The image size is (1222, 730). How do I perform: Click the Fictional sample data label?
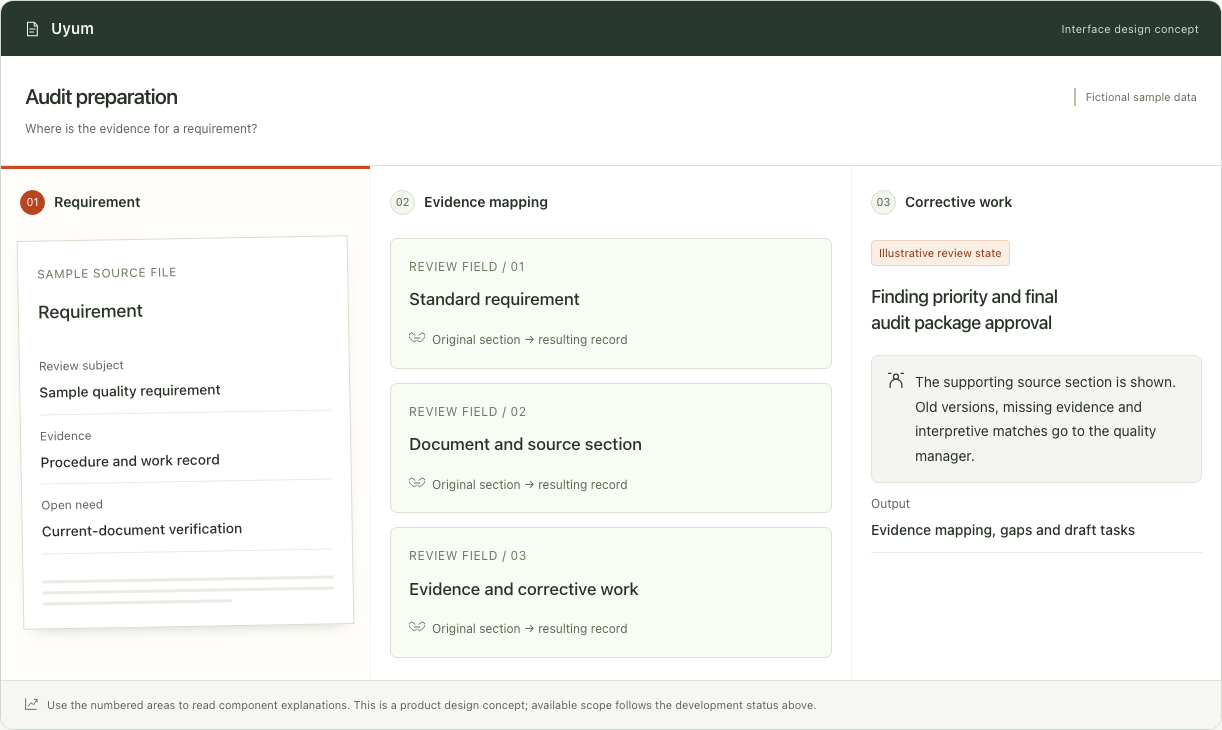point(1141,97)
